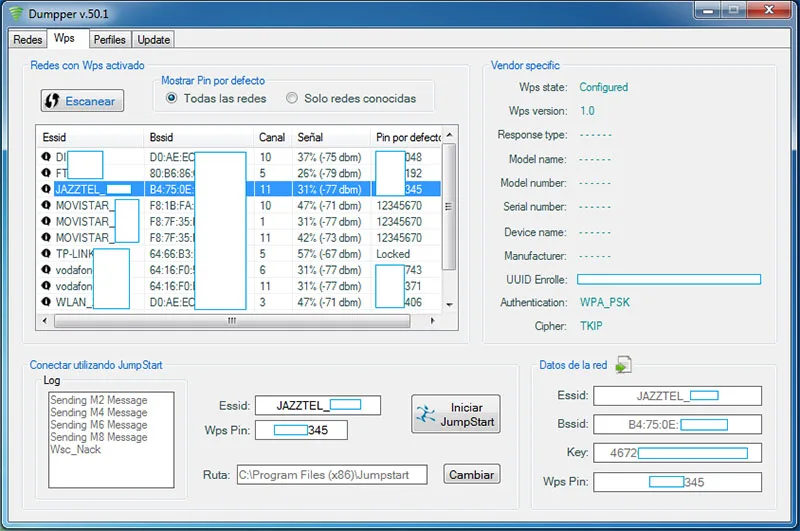This screenshot has height=531, width=800.
Task: Click the 57% (-67 dbm) signal cell
Action: (329, 254)
